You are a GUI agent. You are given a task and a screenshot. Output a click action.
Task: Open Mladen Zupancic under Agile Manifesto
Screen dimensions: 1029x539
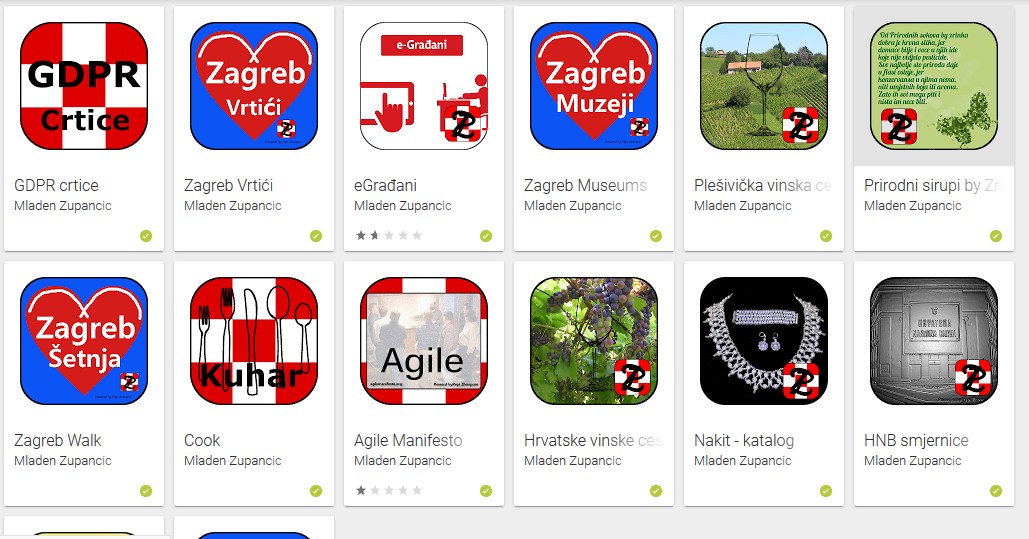pos(402,461)
